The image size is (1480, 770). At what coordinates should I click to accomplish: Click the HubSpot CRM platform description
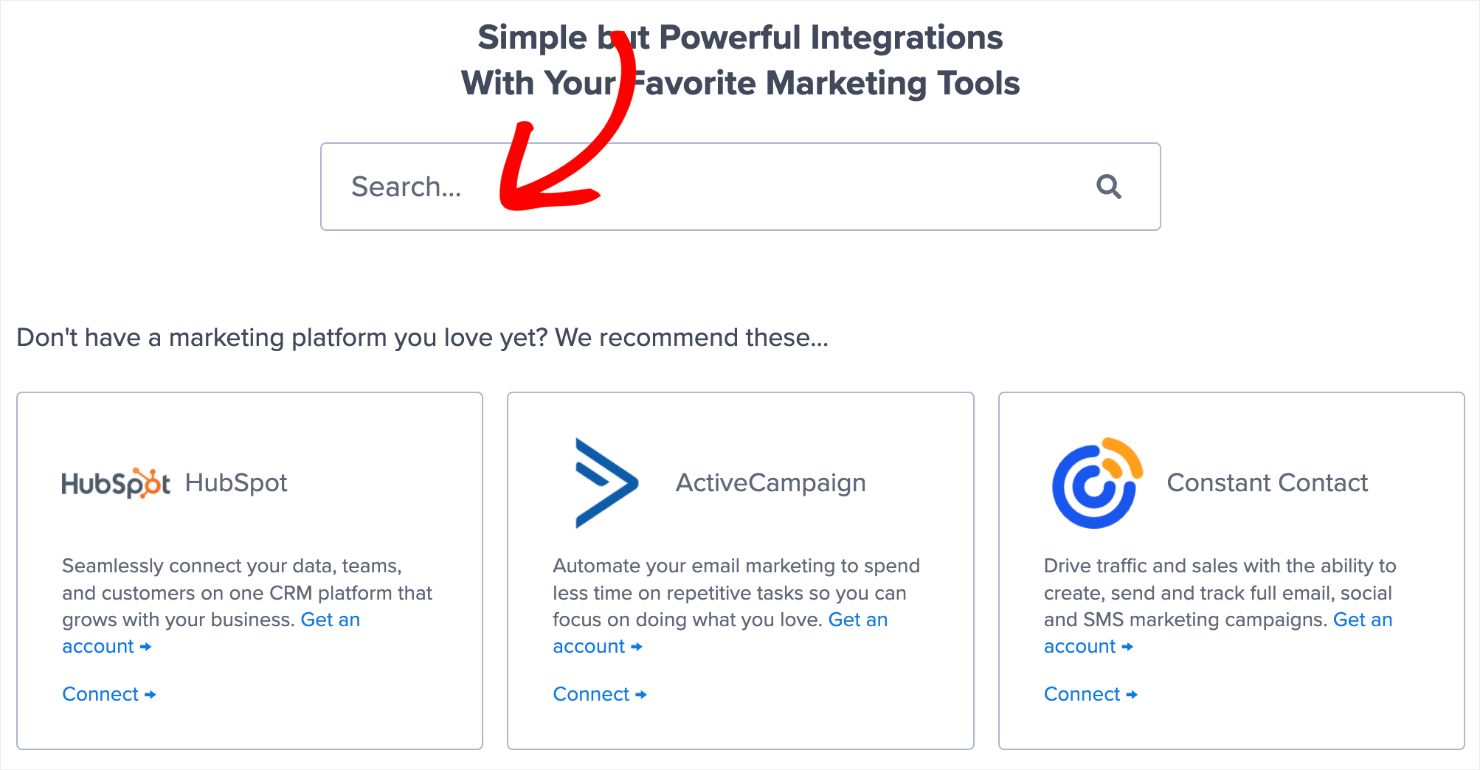point(247,592)
